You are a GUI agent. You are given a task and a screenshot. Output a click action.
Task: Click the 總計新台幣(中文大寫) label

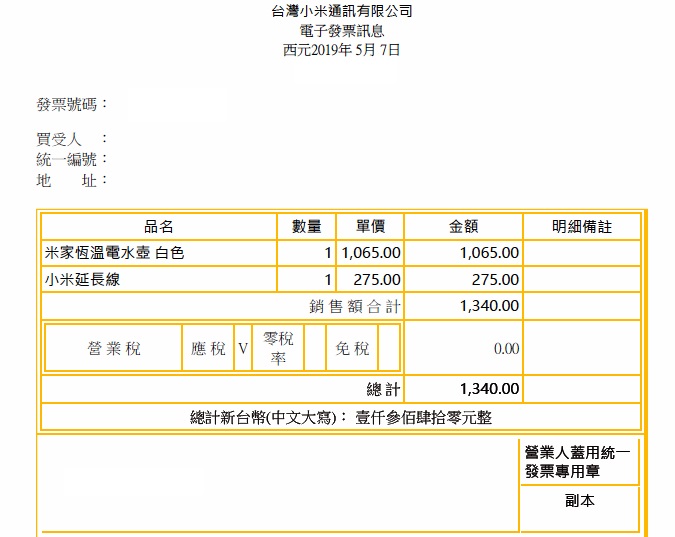[269, 417]
